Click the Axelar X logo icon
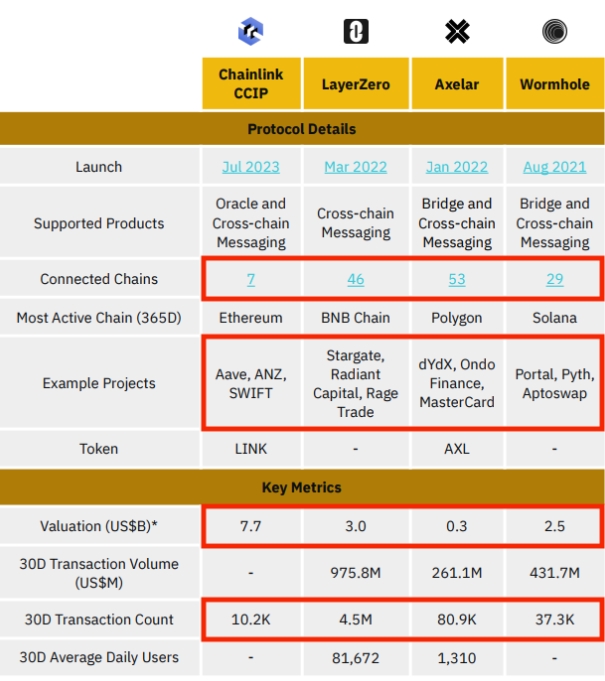 (x=457, y=31)
